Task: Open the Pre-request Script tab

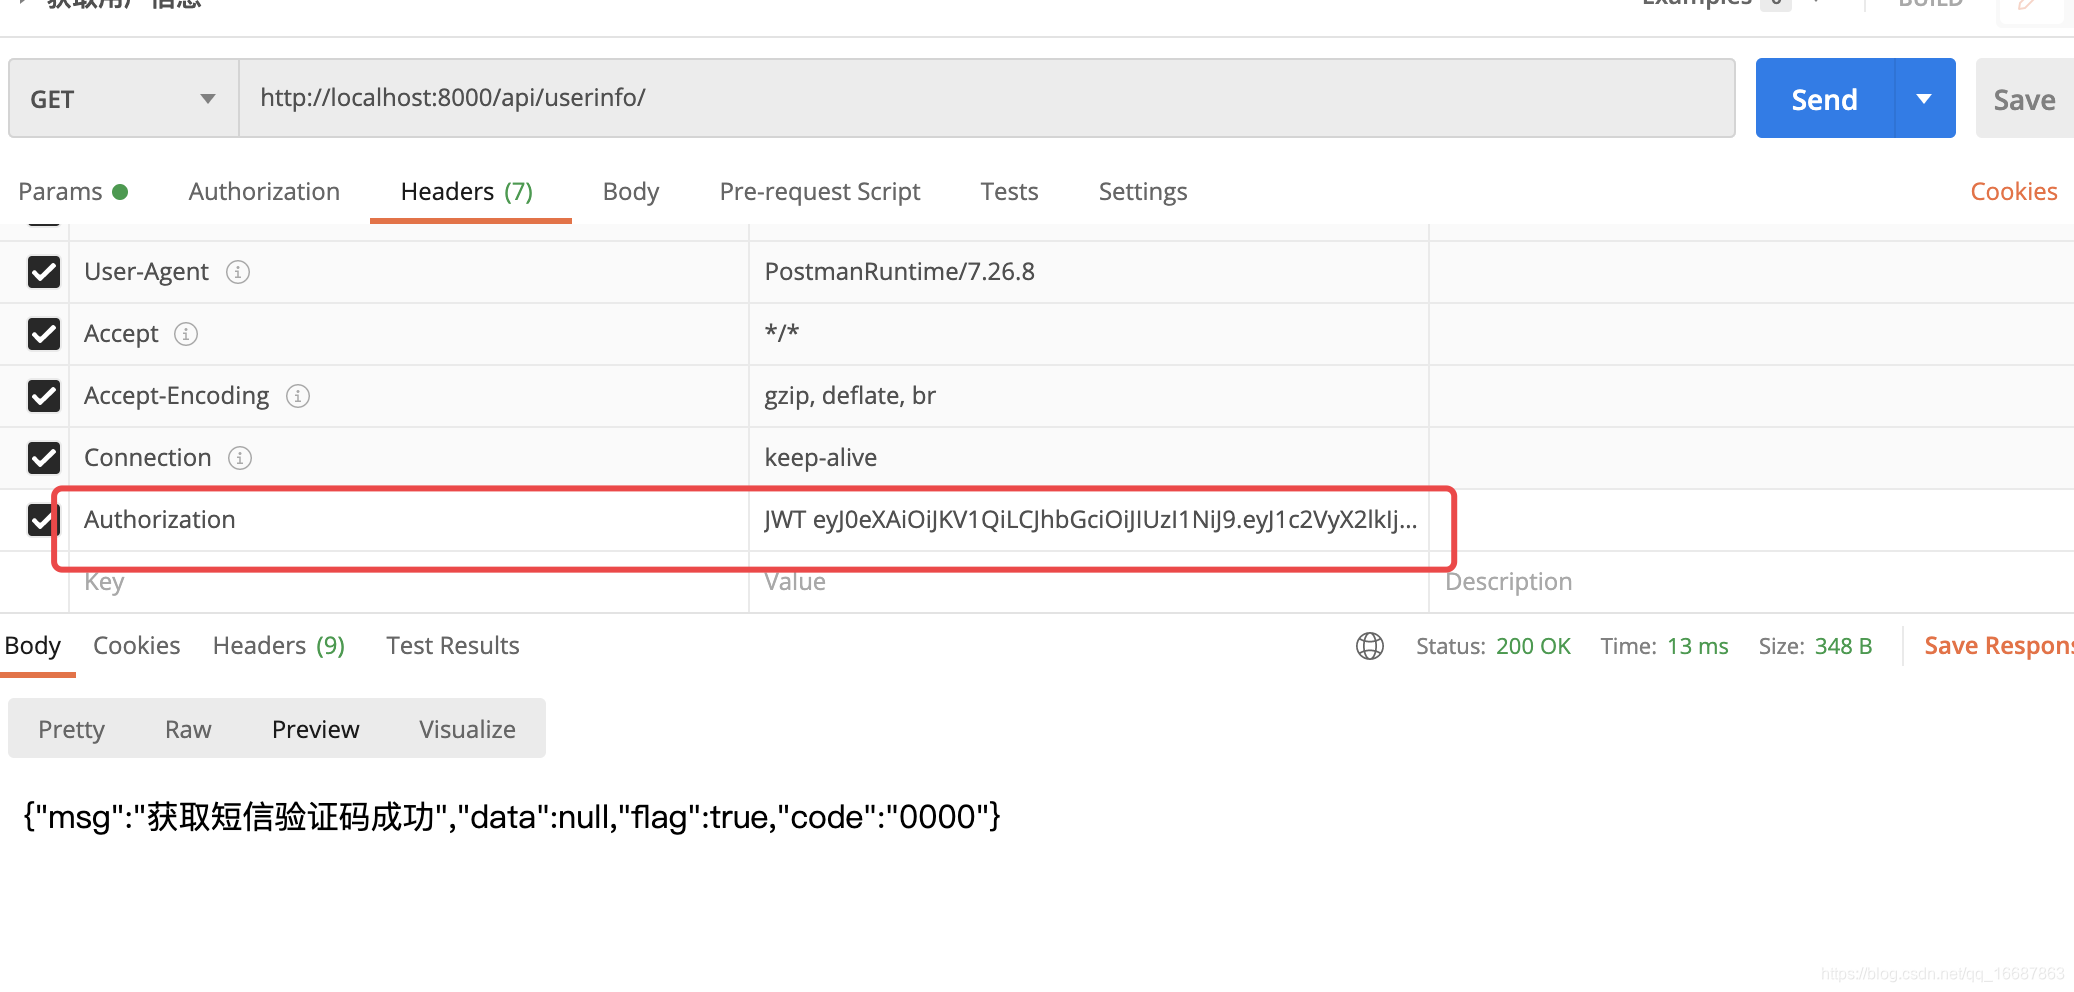Action: (819, 191)
